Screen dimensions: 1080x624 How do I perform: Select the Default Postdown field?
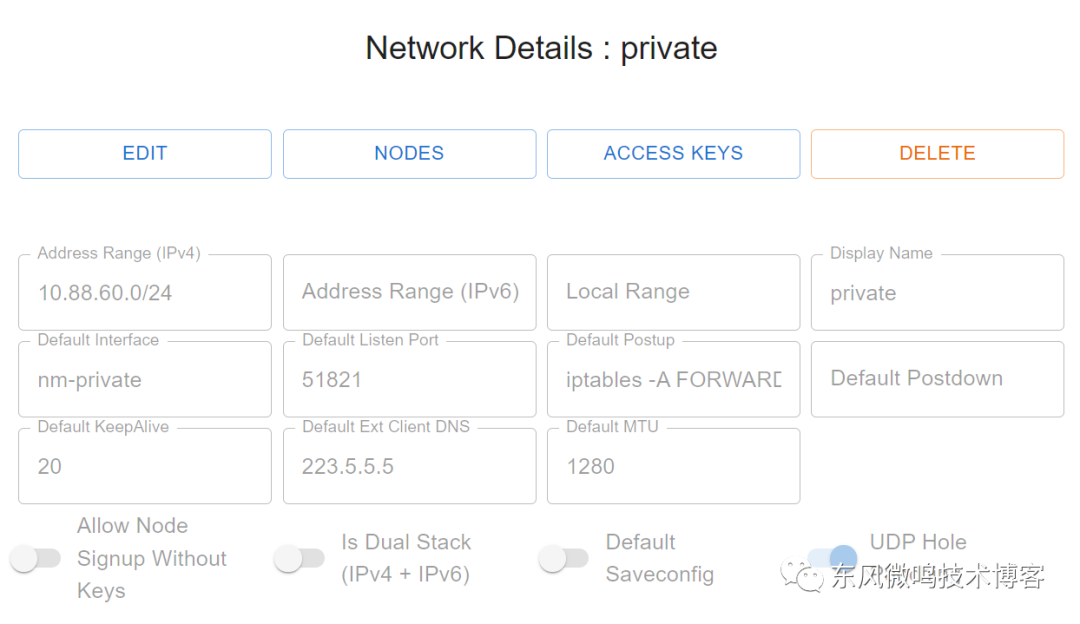point(937,379)
